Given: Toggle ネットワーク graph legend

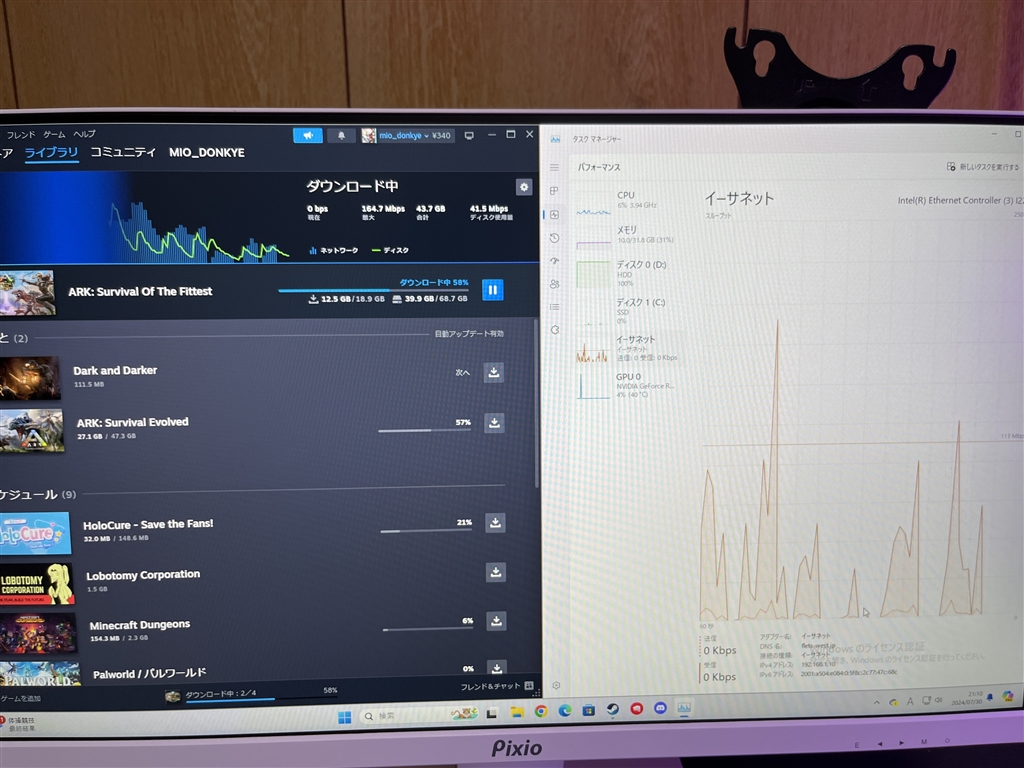Looking at the screenshot, I should pos(334,250).
